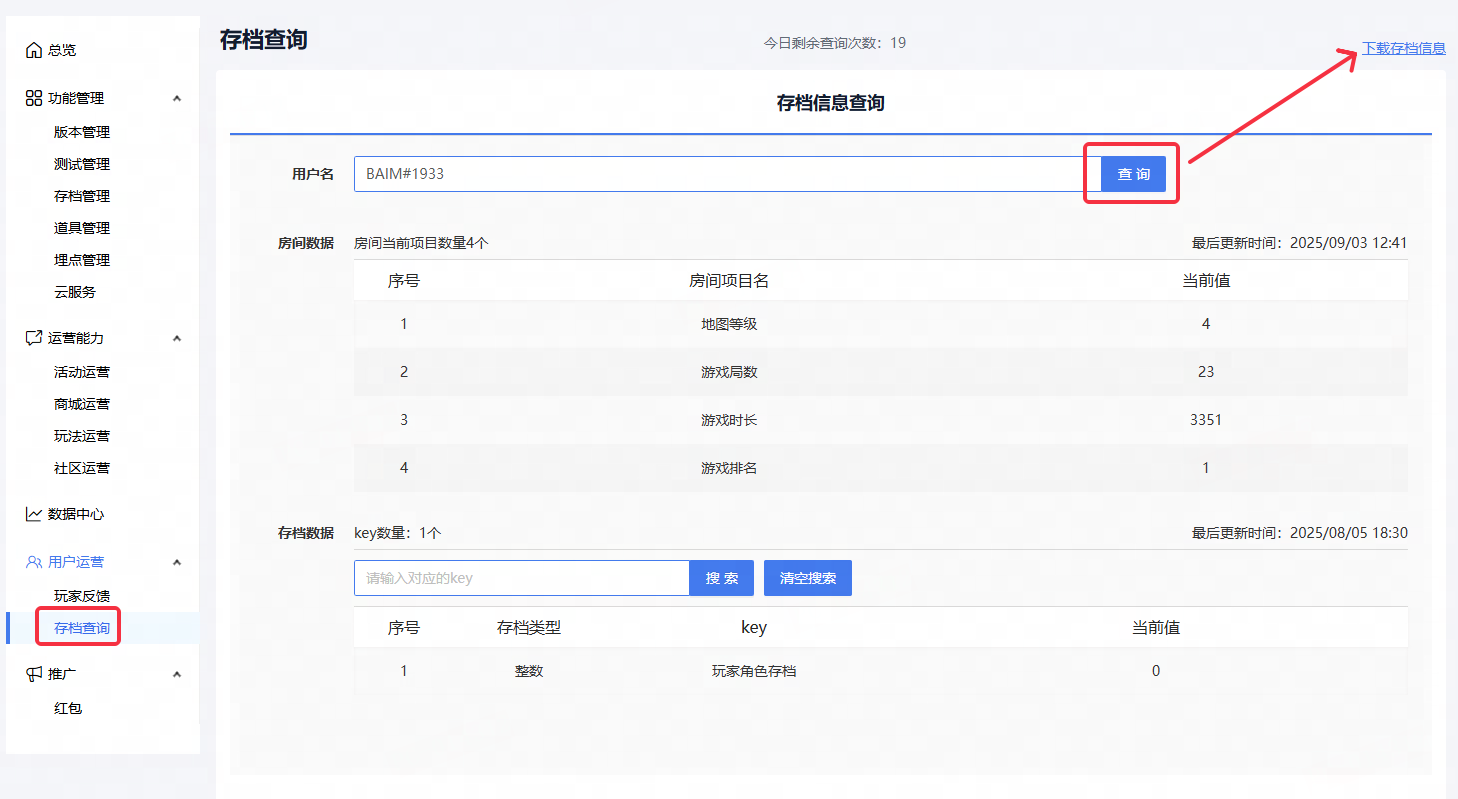Collapse the 推广 section chevron
The width and height of the screenshot is (1458, 799).
pyautogui.click(x=177, y=674)
